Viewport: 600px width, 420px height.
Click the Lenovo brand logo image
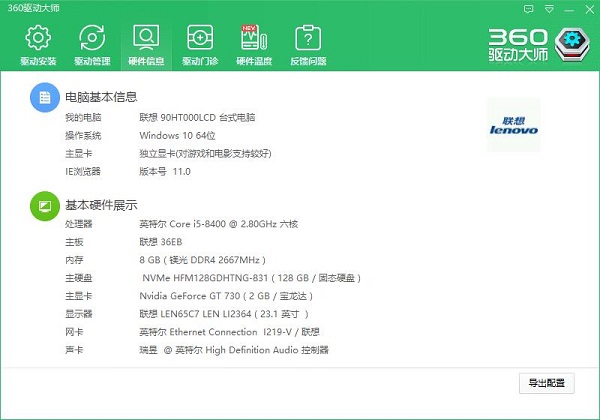tap(514, 124)
